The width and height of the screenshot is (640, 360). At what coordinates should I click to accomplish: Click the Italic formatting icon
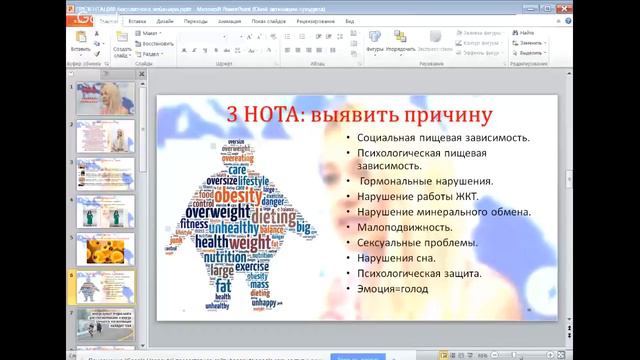tap(194, 50)
